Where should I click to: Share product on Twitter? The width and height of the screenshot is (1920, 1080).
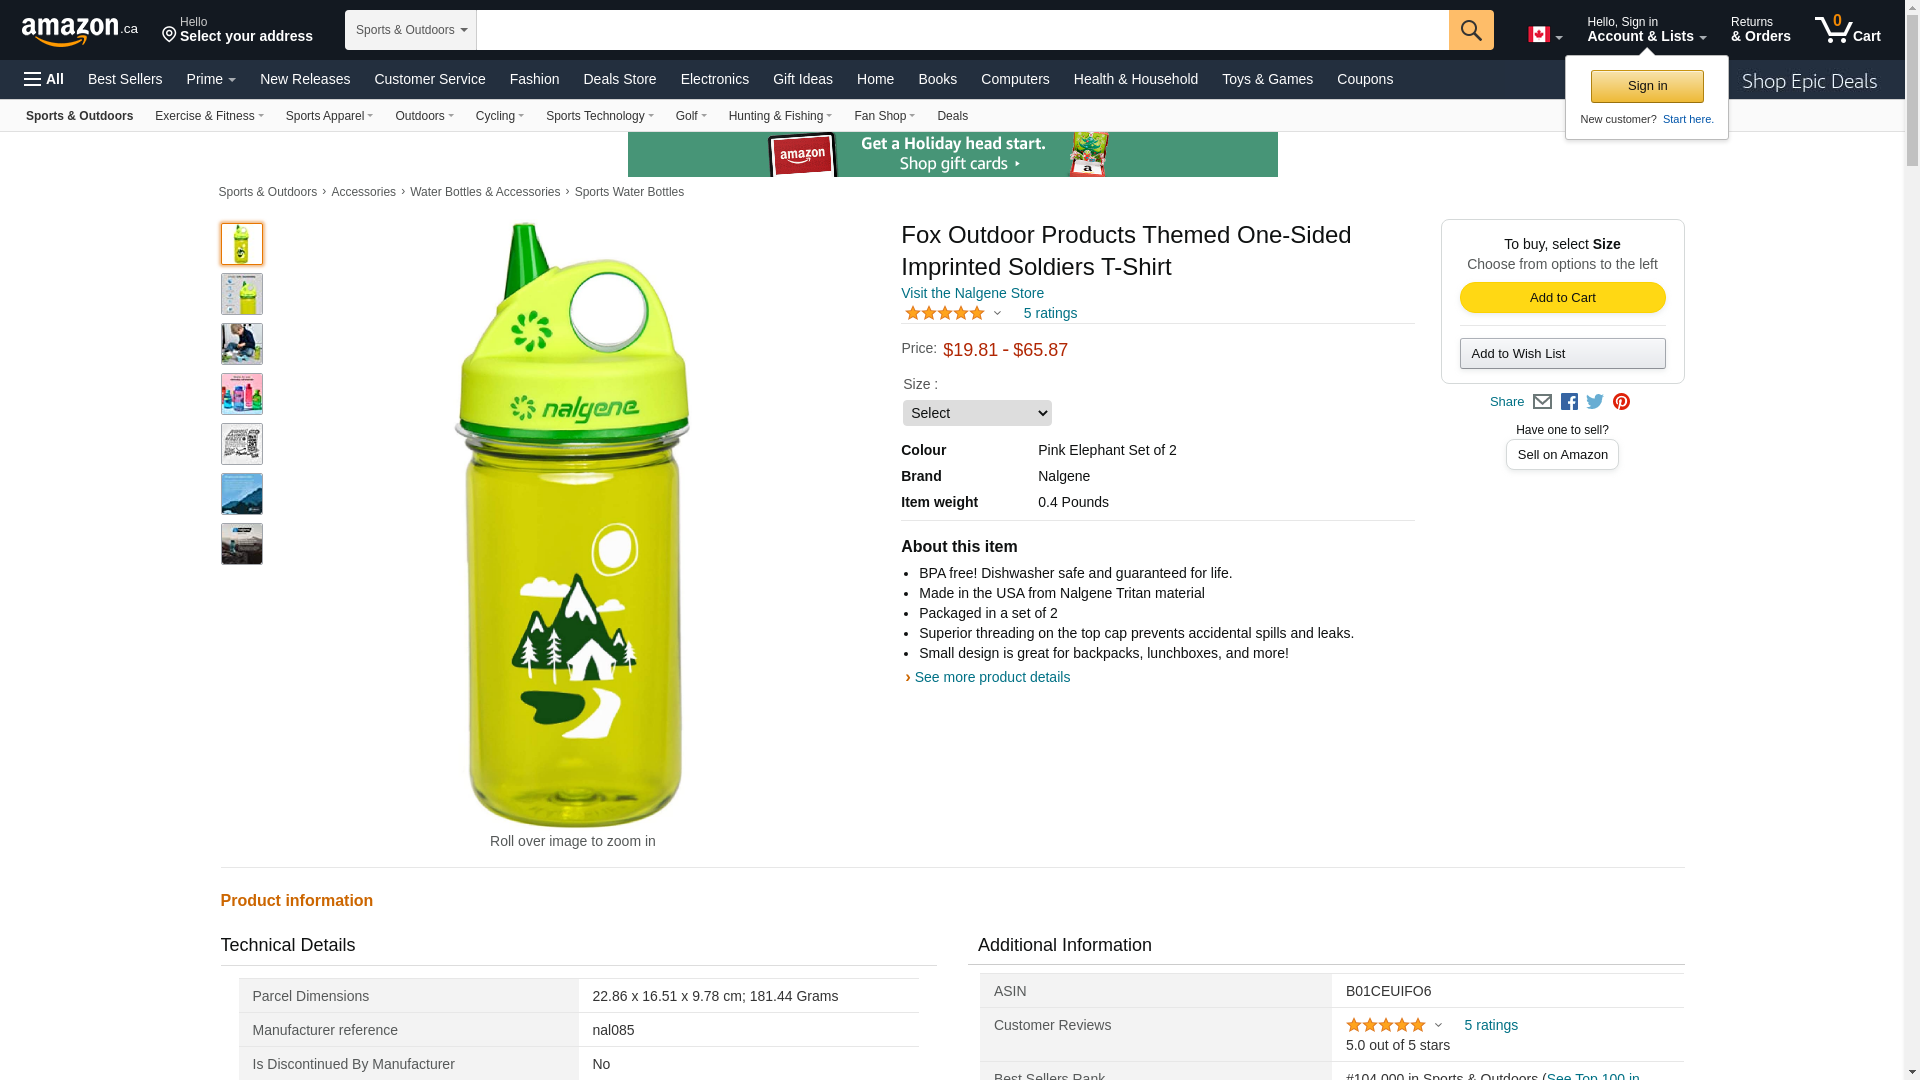(1595, 402)
